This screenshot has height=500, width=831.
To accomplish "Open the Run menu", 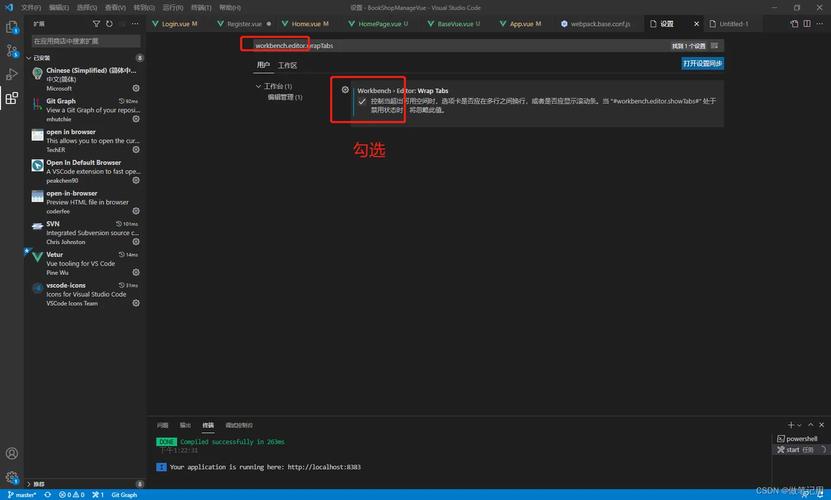I will (x=173, y=7).
